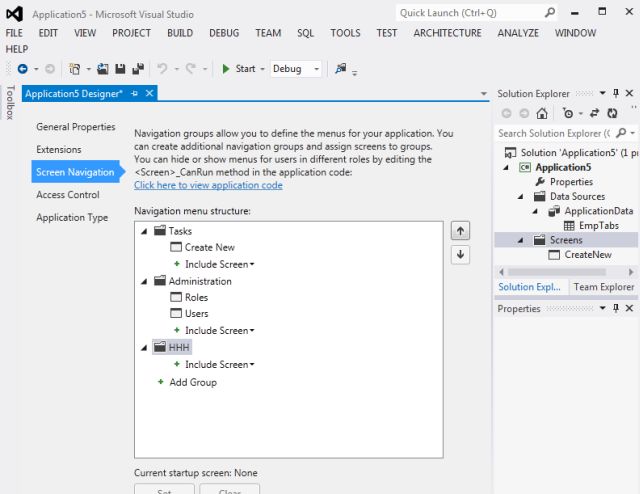Move the selected group down with the arrow button
The width and height of the screenshot is (640, 494).
click(x=460, y=254)
